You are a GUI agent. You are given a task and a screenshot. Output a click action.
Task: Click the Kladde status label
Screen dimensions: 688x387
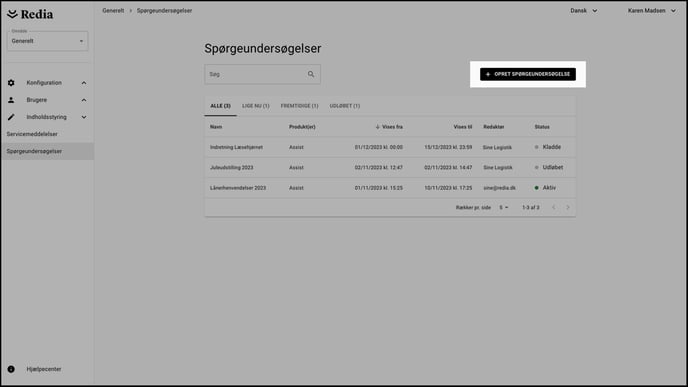click(x=552, y=147)
